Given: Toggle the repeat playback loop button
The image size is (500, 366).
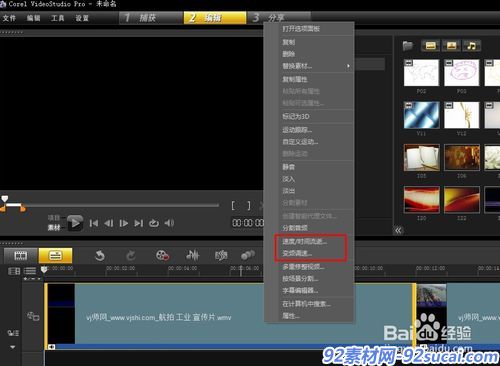Looking at the screenshot, I should click(x=154, y=223).
